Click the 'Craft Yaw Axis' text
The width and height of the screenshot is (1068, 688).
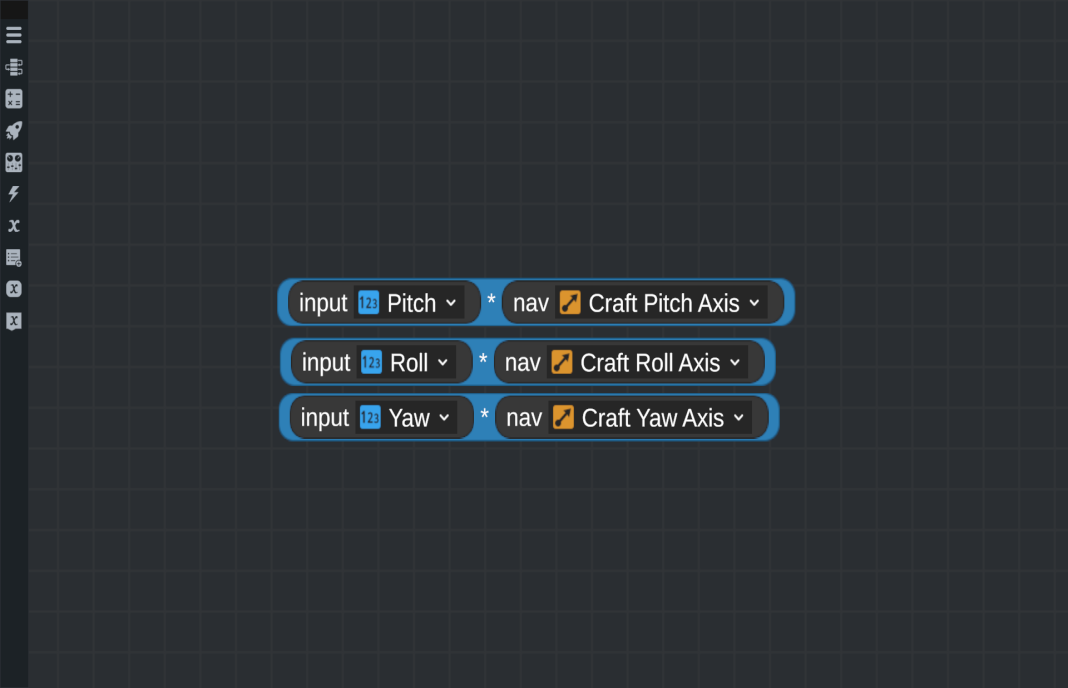pos(653,418)
